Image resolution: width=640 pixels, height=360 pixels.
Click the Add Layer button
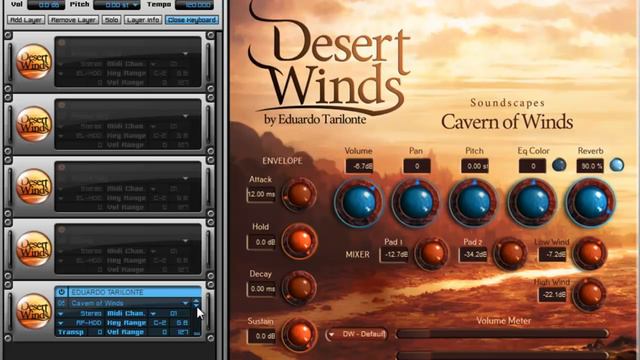pyautogui.click(x=26, y=20)
